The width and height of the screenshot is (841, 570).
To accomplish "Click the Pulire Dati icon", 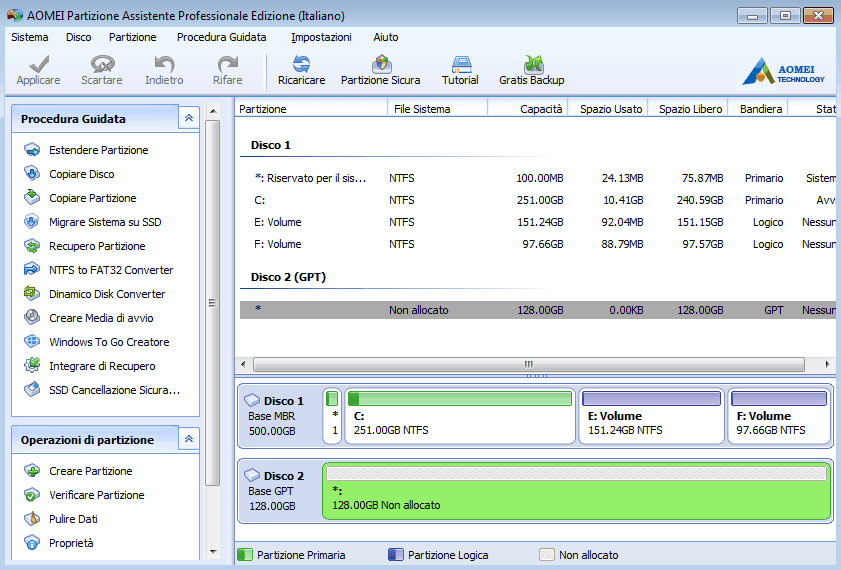I will coord(32,519).
